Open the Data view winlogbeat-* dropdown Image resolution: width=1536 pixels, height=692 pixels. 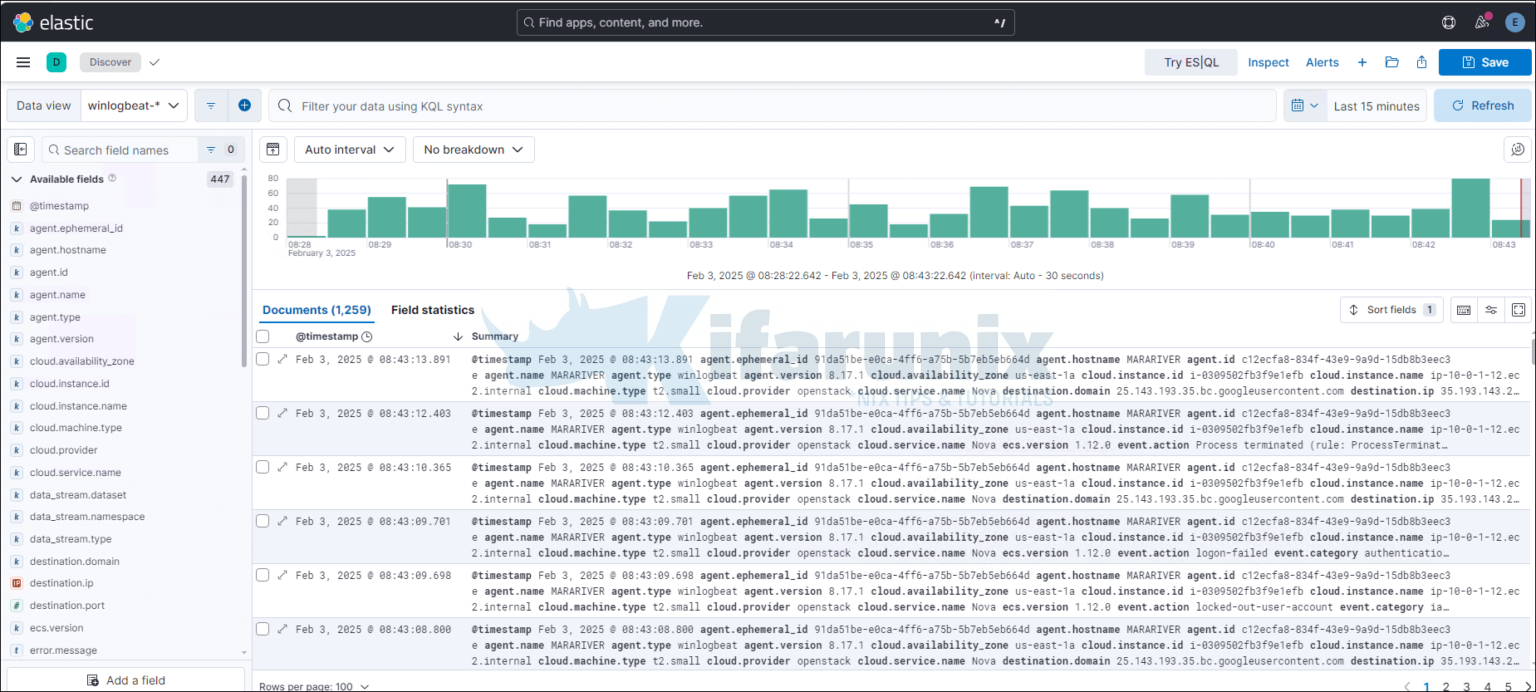[134, 105]
